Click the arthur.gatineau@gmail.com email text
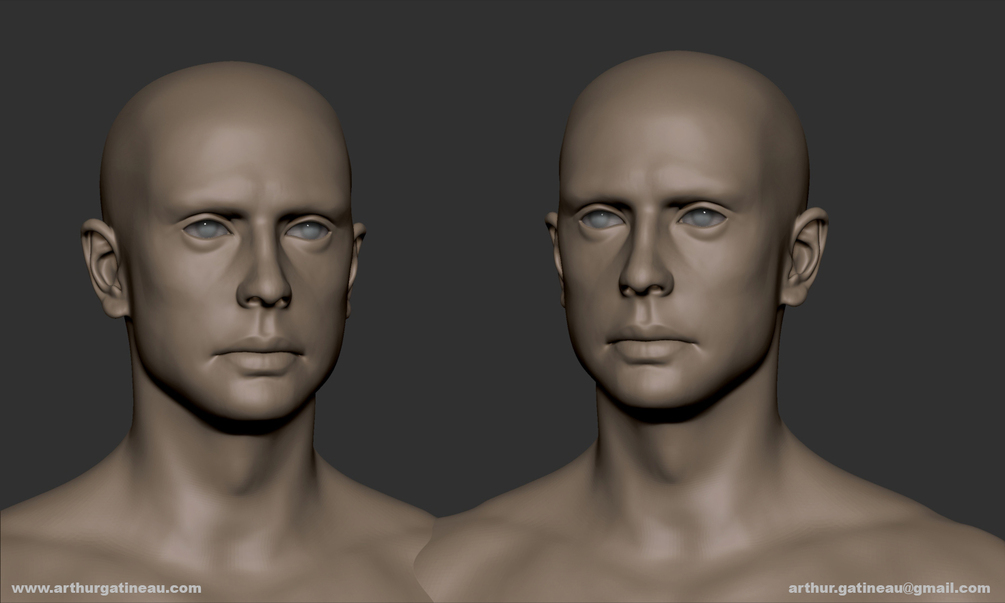This screenshot has width=1005, height=603. tap(889, 588)
